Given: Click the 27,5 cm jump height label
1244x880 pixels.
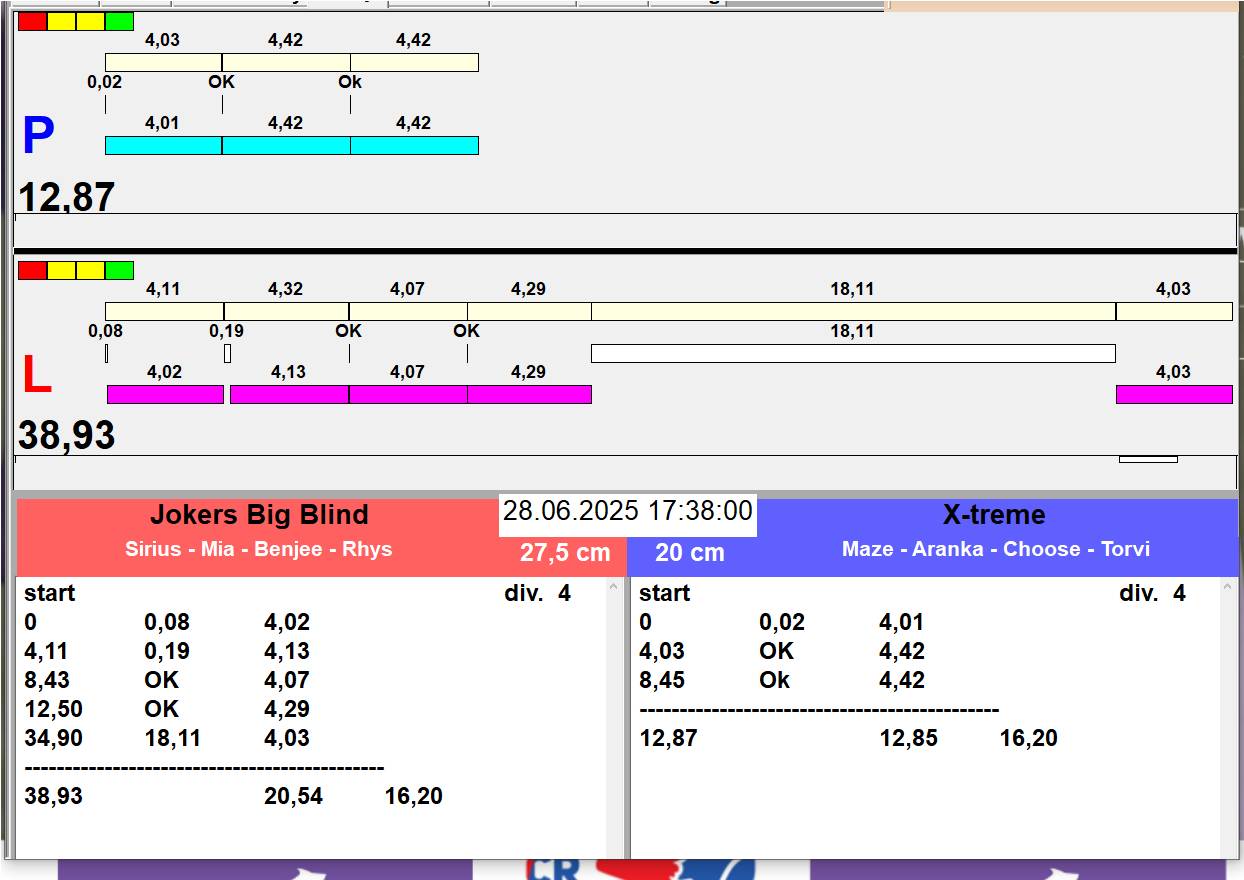Looking at the screenshot, I should point(564,553).
